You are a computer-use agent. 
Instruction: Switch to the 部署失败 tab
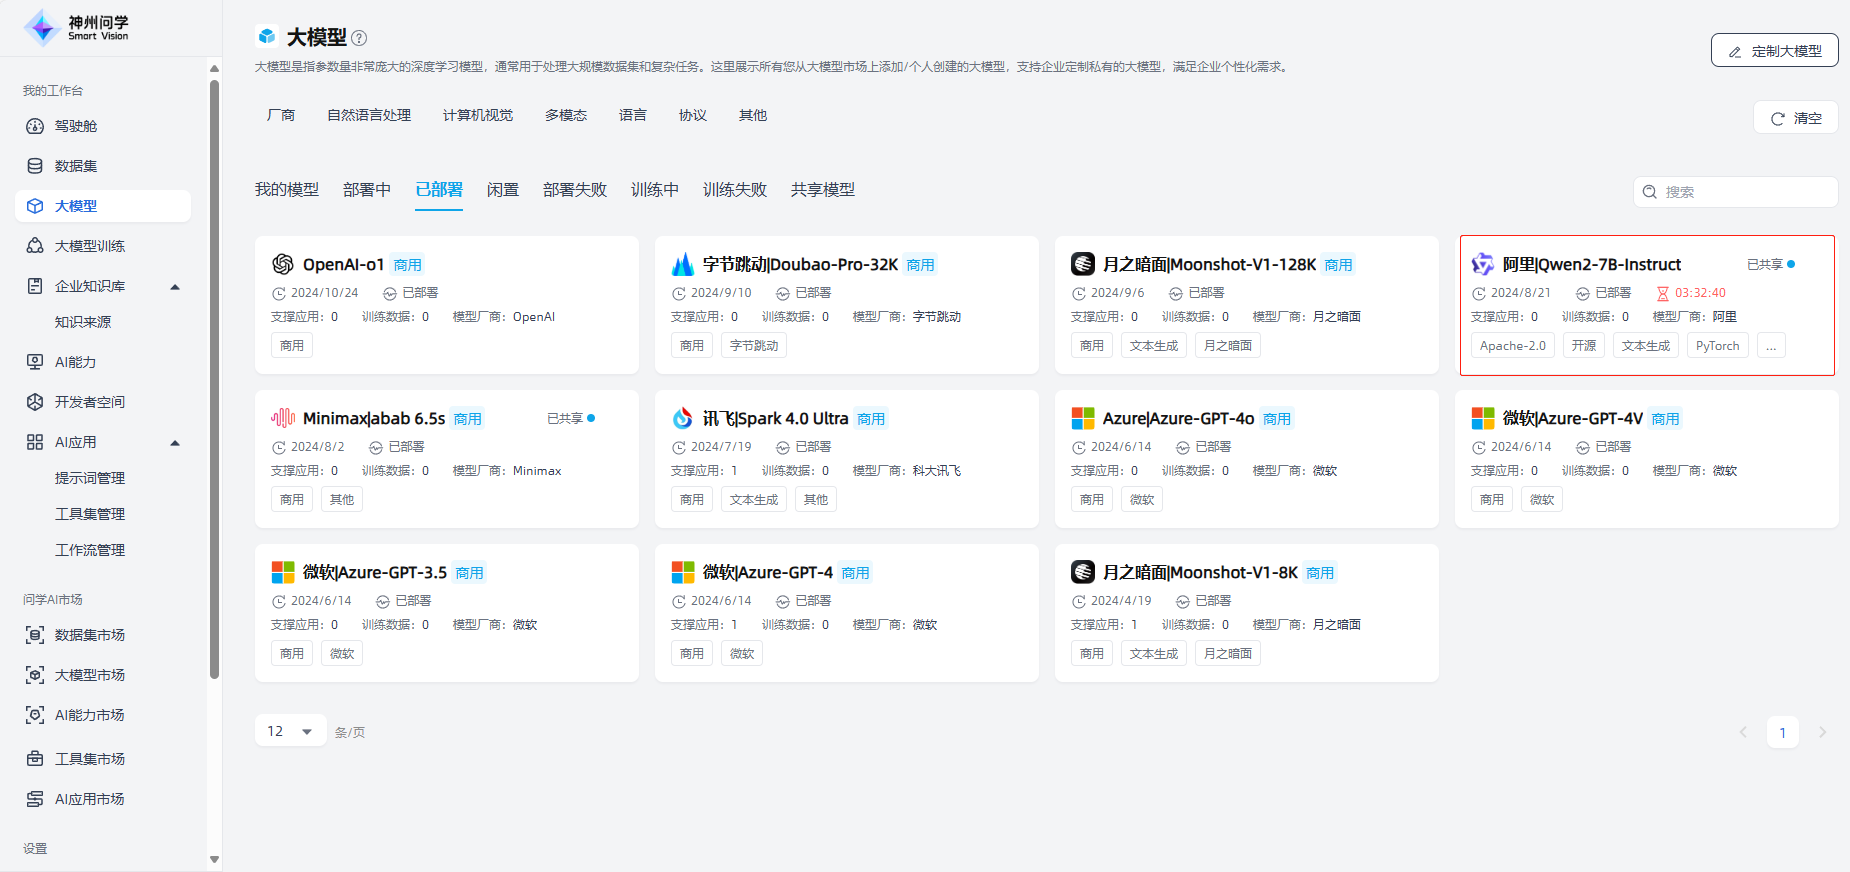click(574, 190)
